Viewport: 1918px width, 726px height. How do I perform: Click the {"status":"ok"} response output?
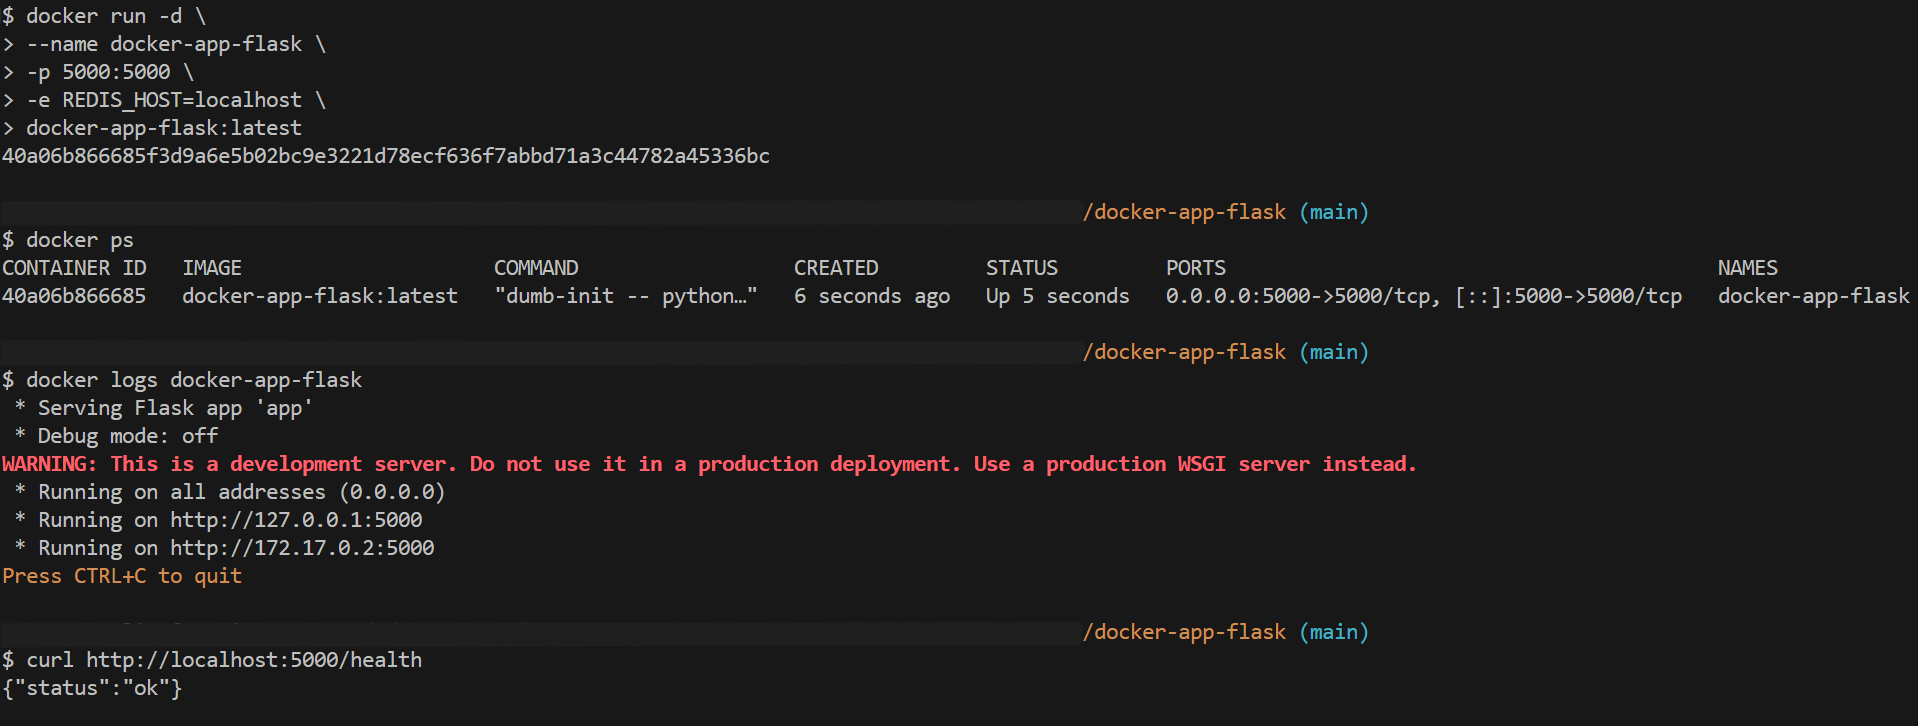pos(92,688)
